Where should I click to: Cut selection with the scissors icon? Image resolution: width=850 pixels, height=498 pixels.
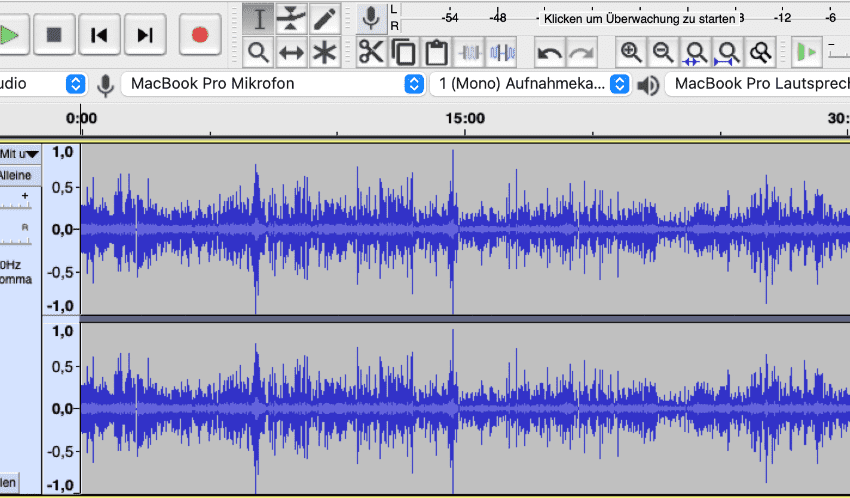(371, 53)
